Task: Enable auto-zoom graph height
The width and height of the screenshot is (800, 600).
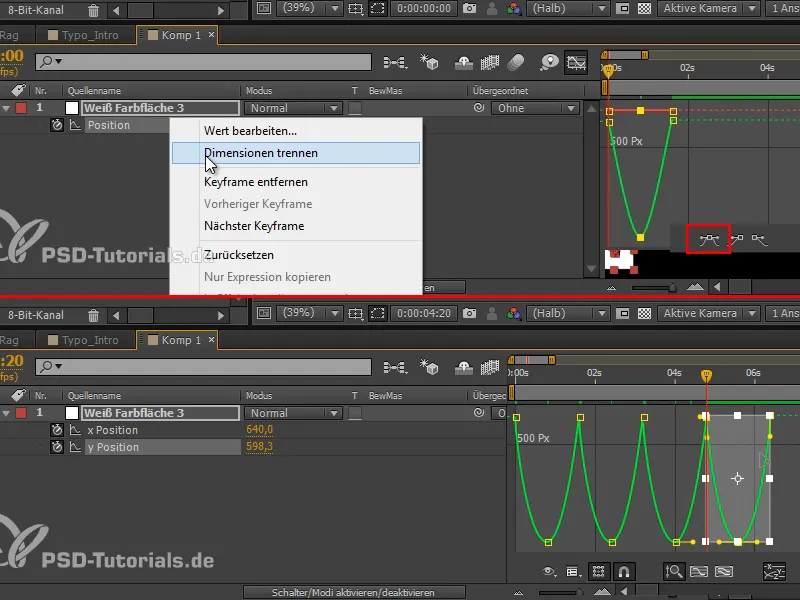Action: coord(674,571)
